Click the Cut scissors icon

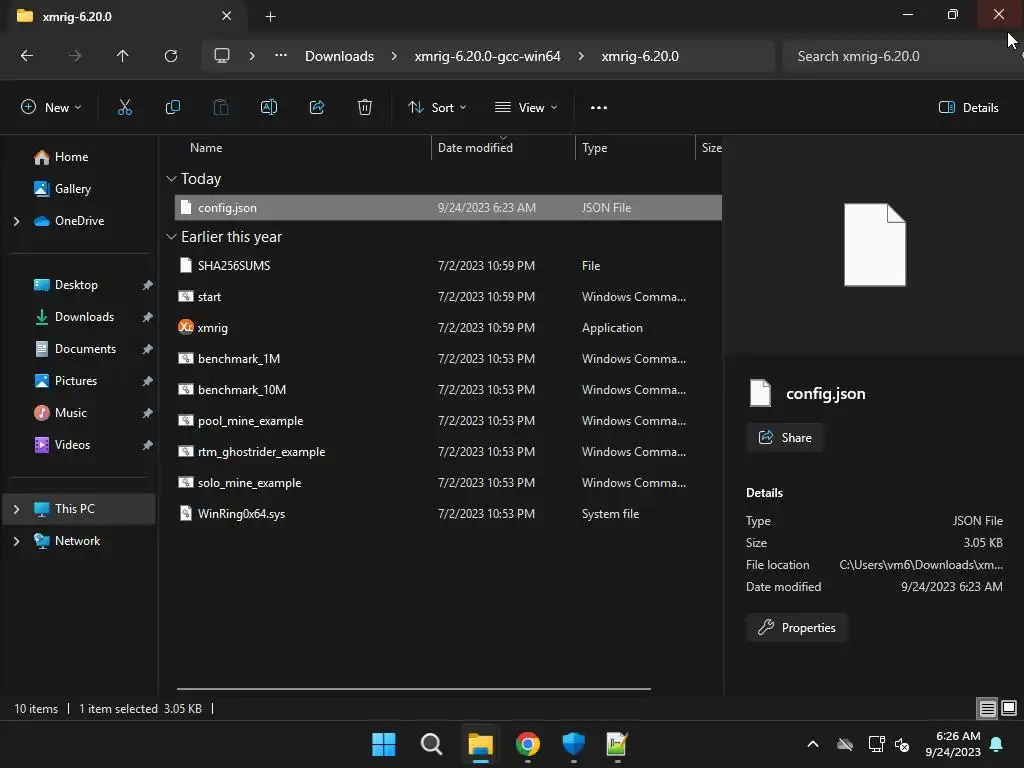pyautogui.click(x=125, y=108)
